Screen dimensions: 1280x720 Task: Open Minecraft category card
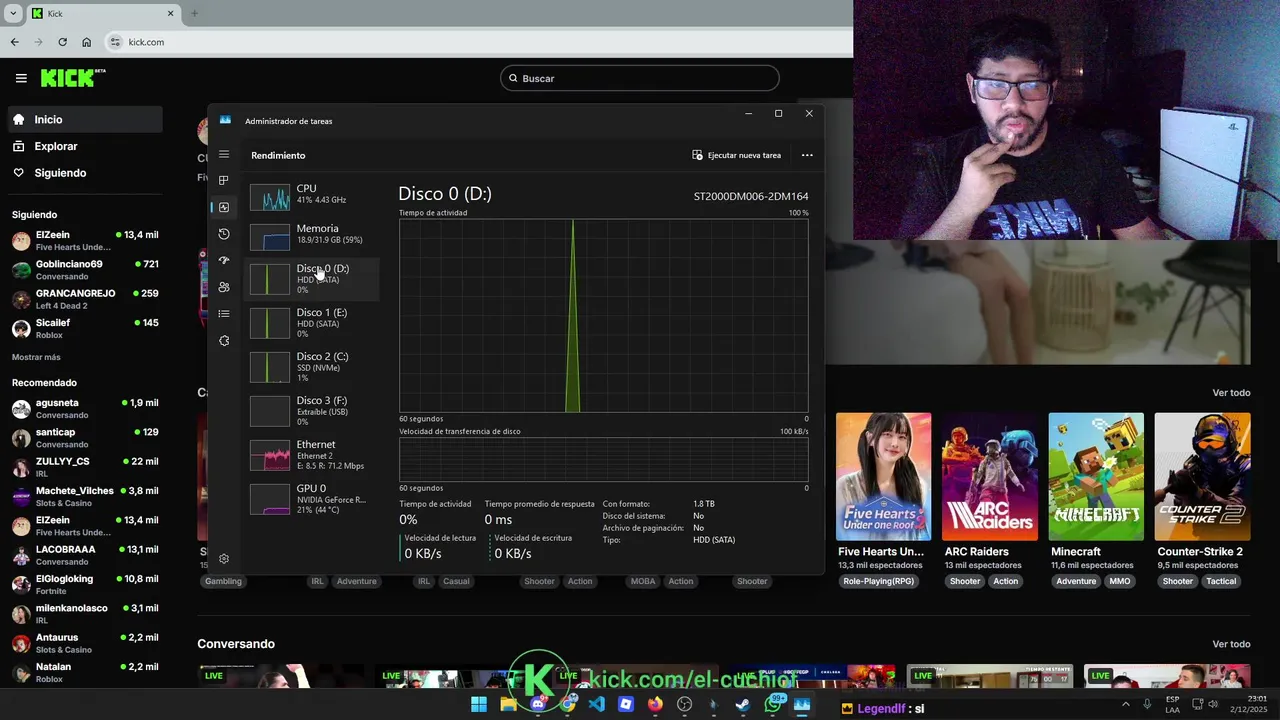pos(1096,477)
